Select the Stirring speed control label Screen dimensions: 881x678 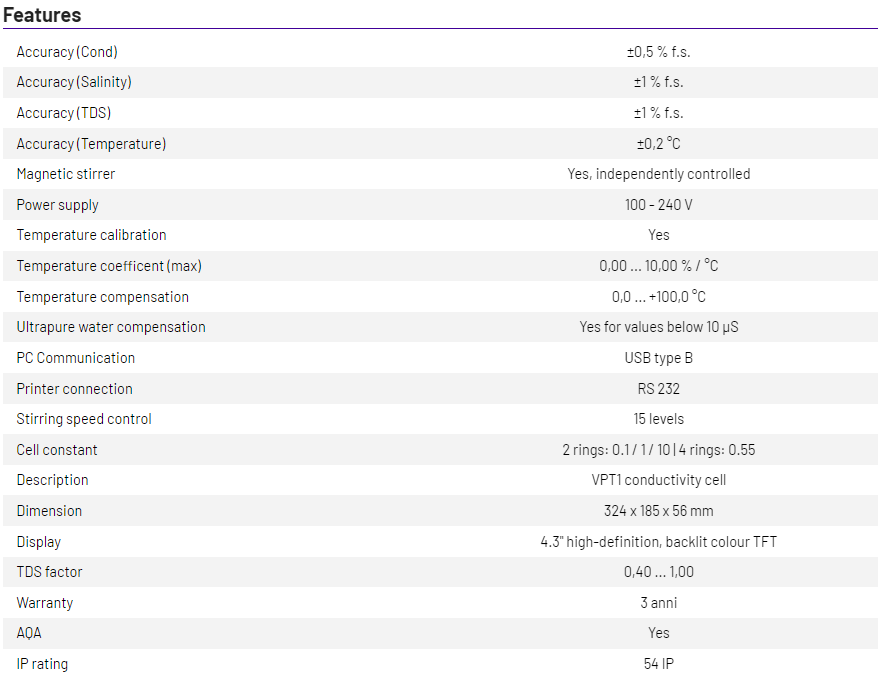[84, 419]
